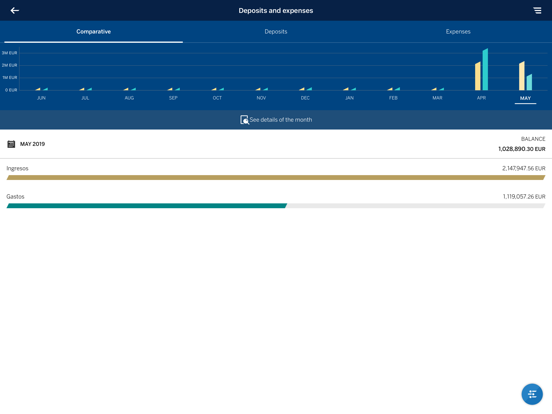
Task: Select the SEP month on the chart
Action: point(173,98)
